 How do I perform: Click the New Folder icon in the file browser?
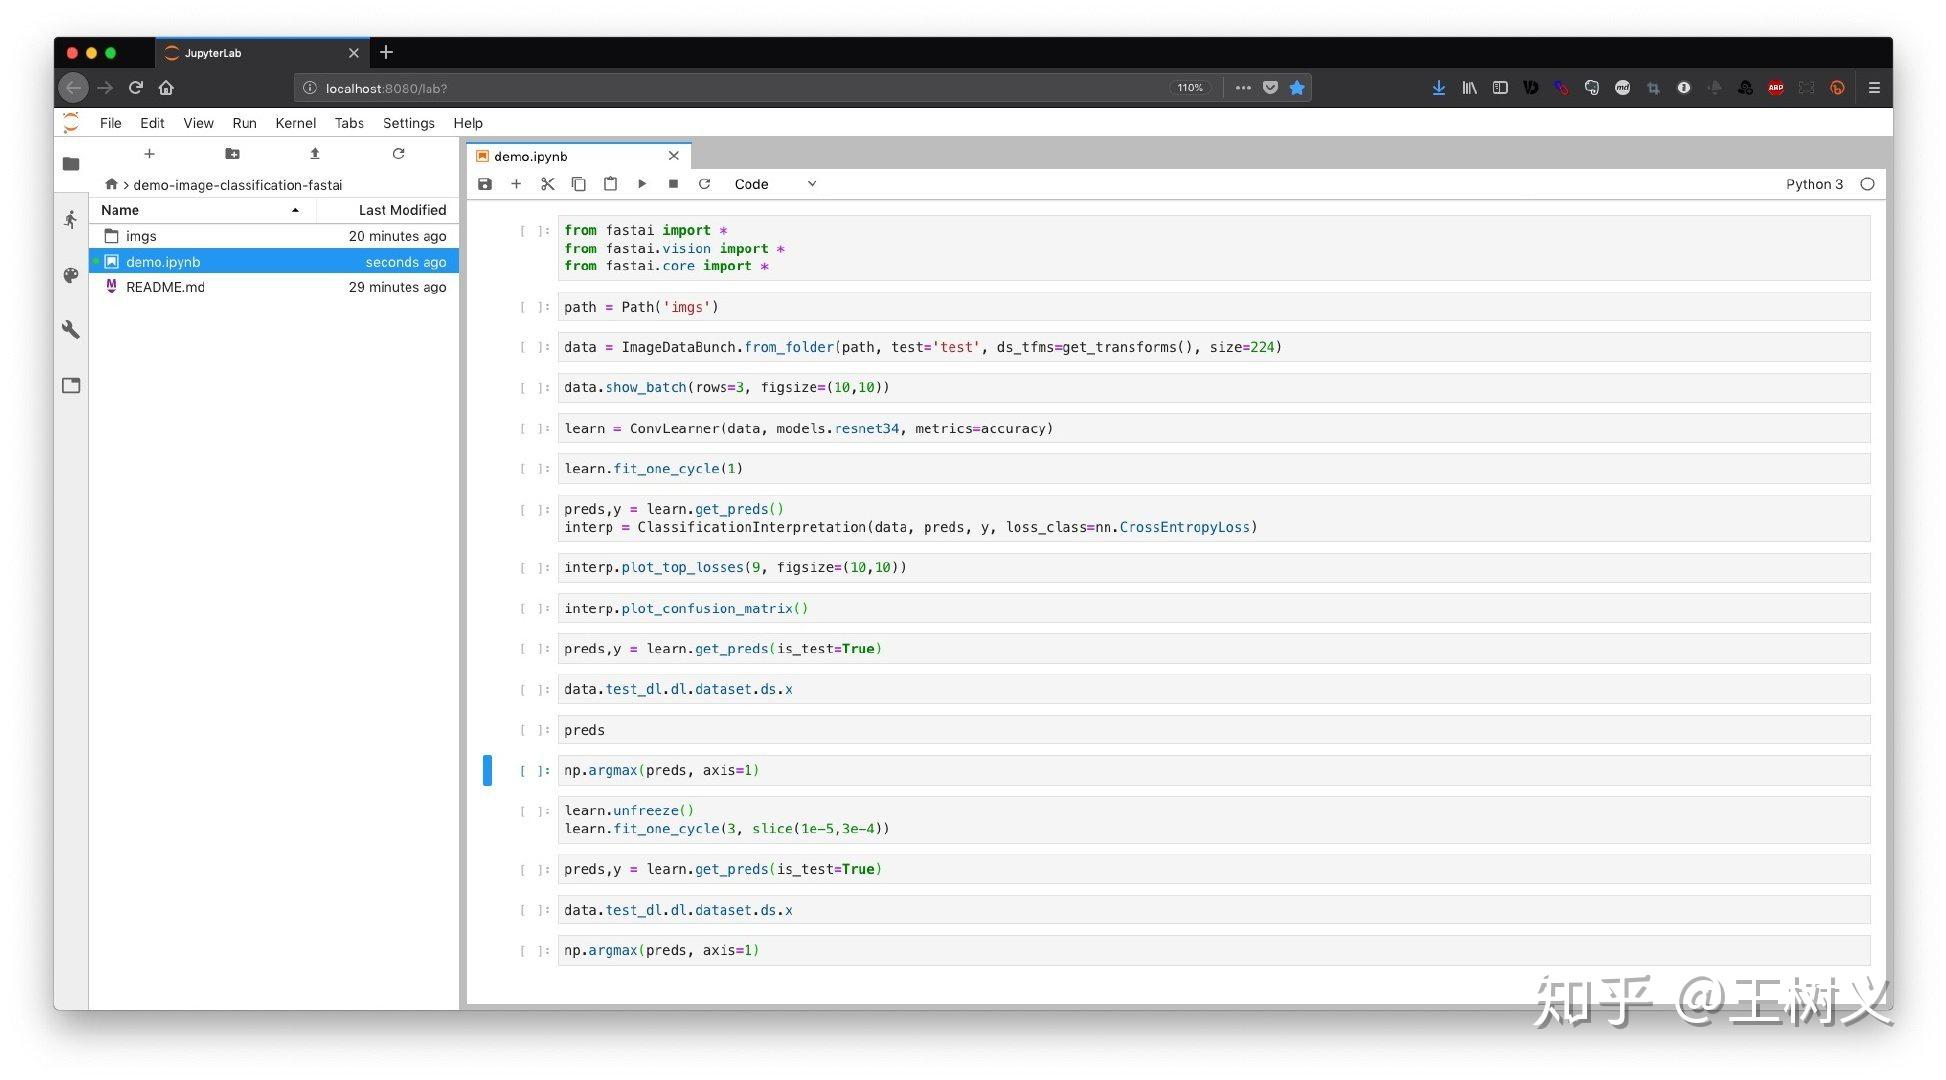232,154
